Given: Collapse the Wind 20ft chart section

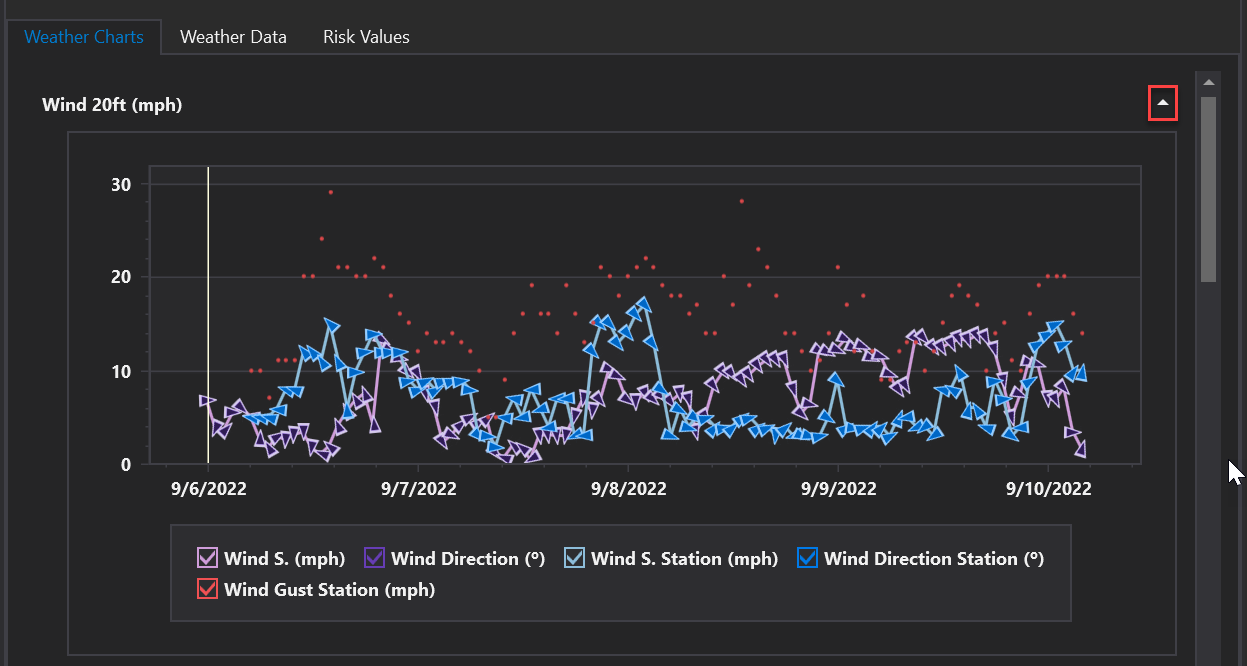Looking at the screenshot, I should point(1162,104).
